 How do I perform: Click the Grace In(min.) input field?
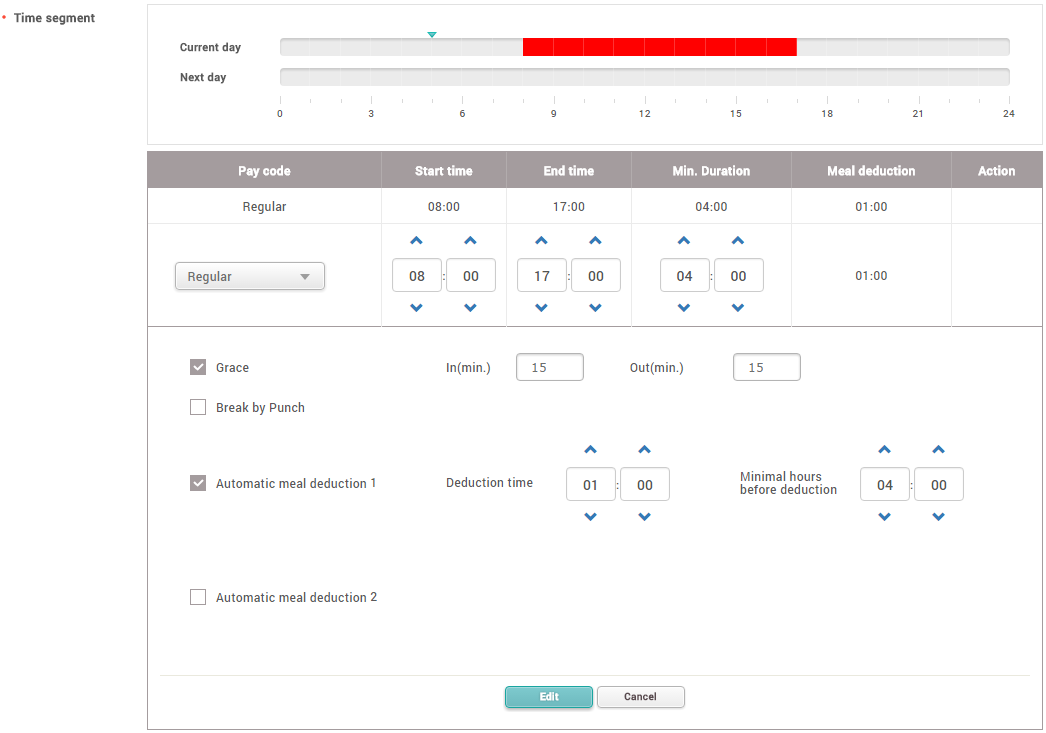549,367
